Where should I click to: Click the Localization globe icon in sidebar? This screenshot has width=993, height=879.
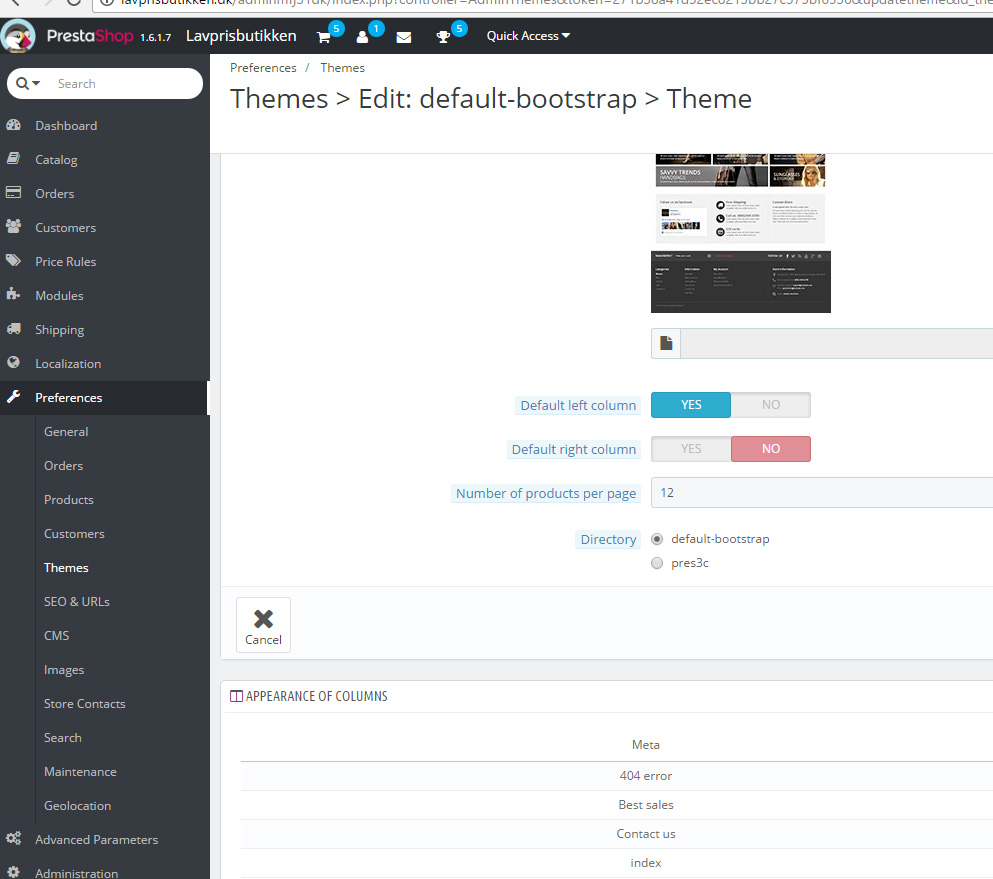13,362
